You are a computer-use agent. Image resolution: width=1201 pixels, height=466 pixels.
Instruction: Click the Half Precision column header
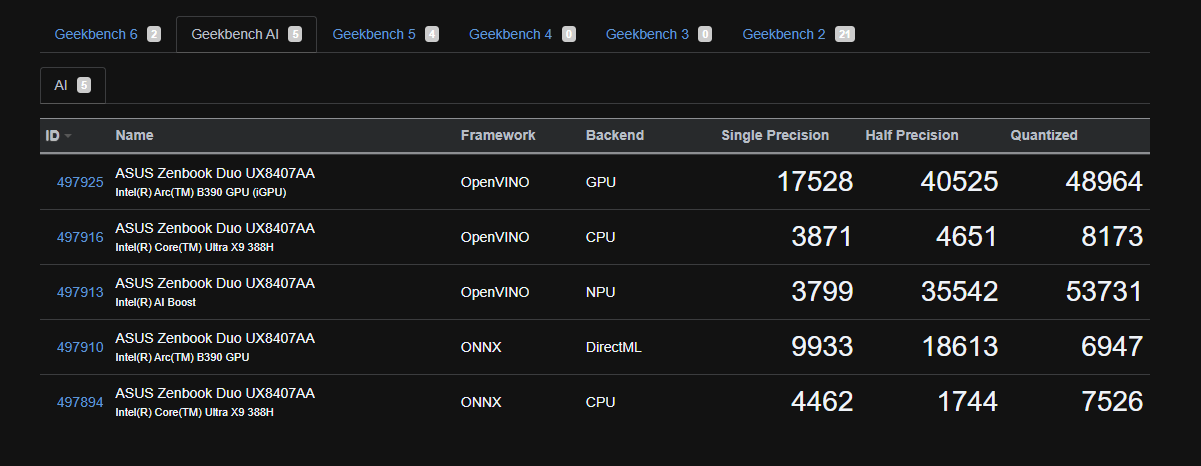click(x=912, y=135)
